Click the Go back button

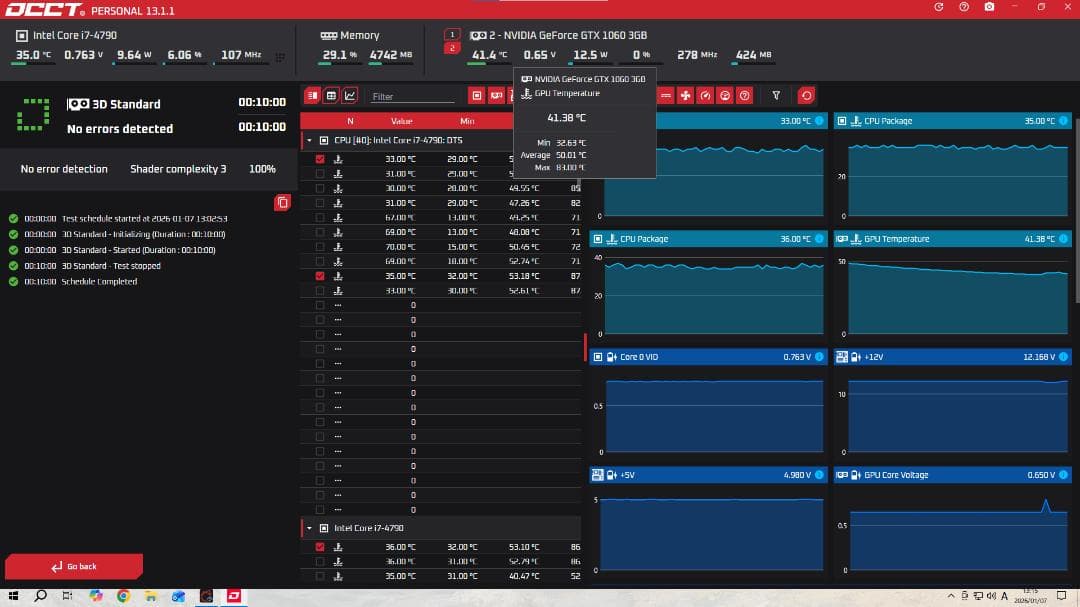click(74, 567)
